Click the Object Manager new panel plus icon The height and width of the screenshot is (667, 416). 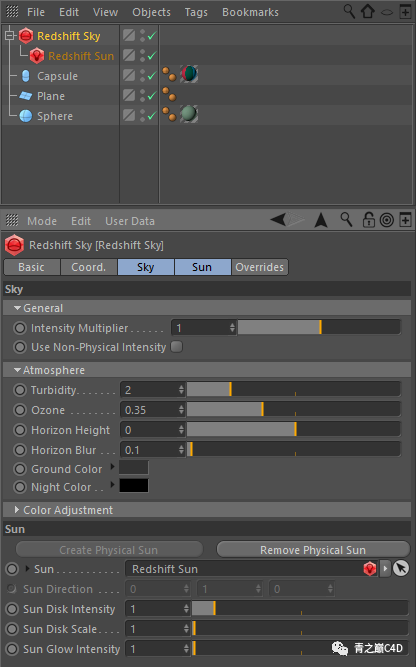(x=405, y=12)
